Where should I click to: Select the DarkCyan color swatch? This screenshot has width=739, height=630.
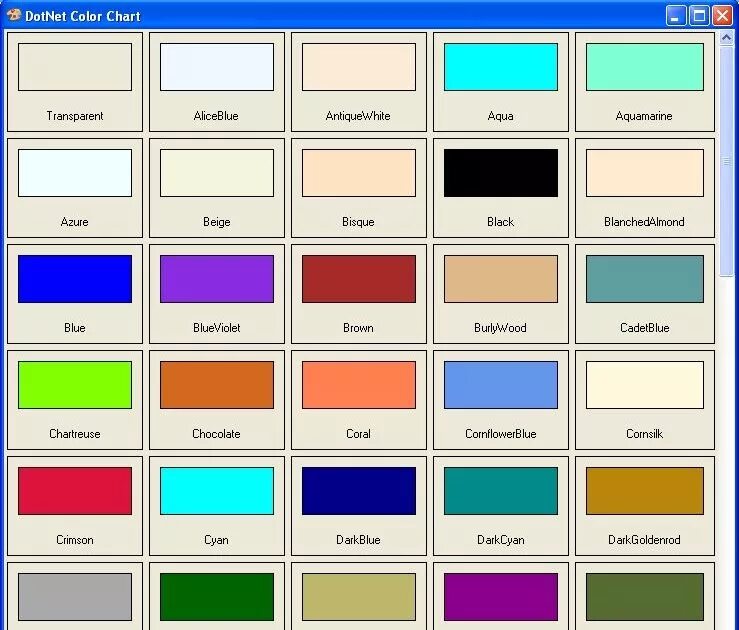(501, 491)
